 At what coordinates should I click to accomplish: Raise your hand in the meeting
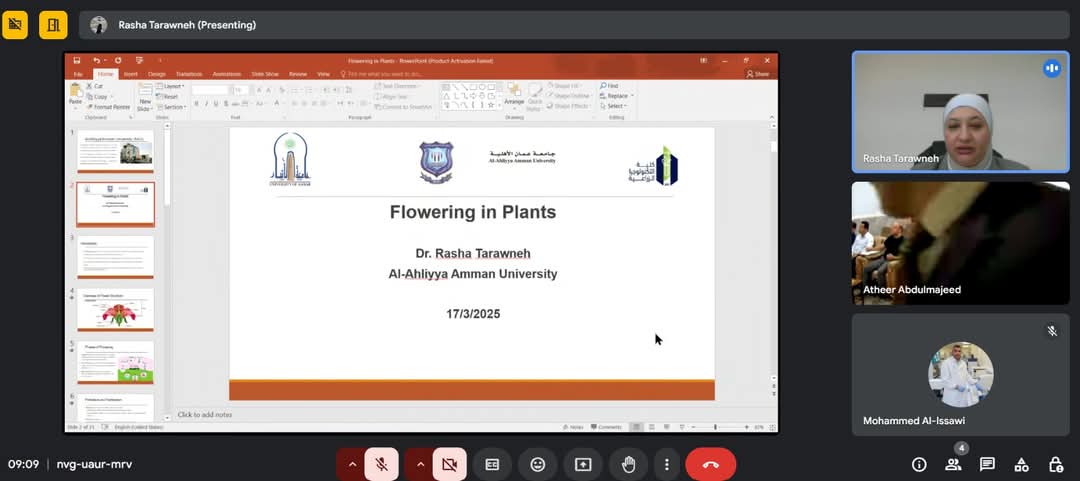point(628,464)
